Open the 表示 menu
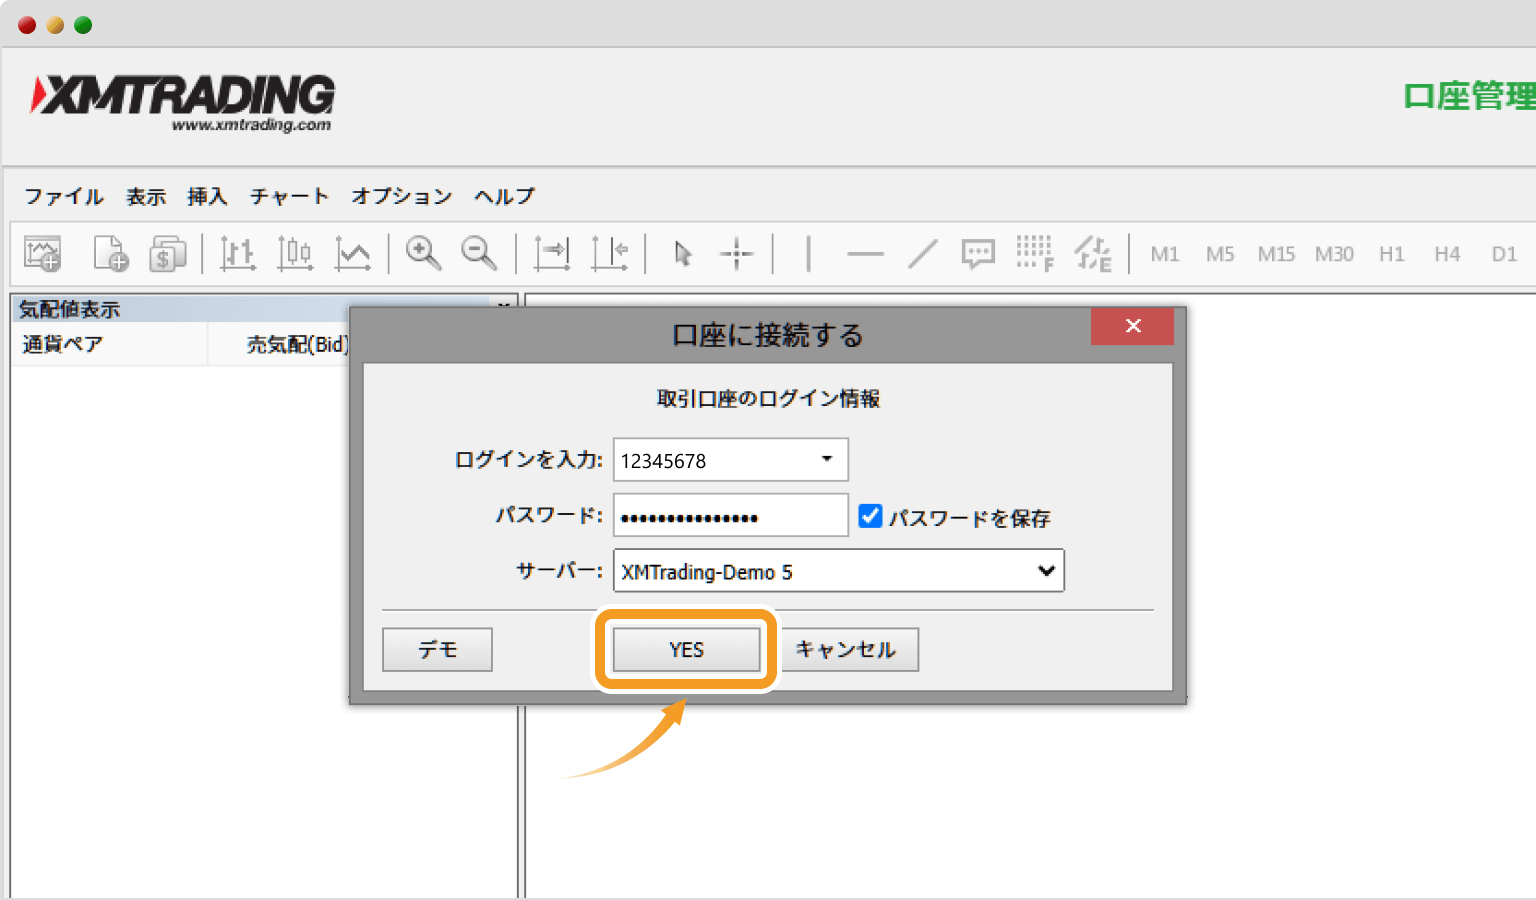Viewport: 1536px width, 900px height. 146,196
